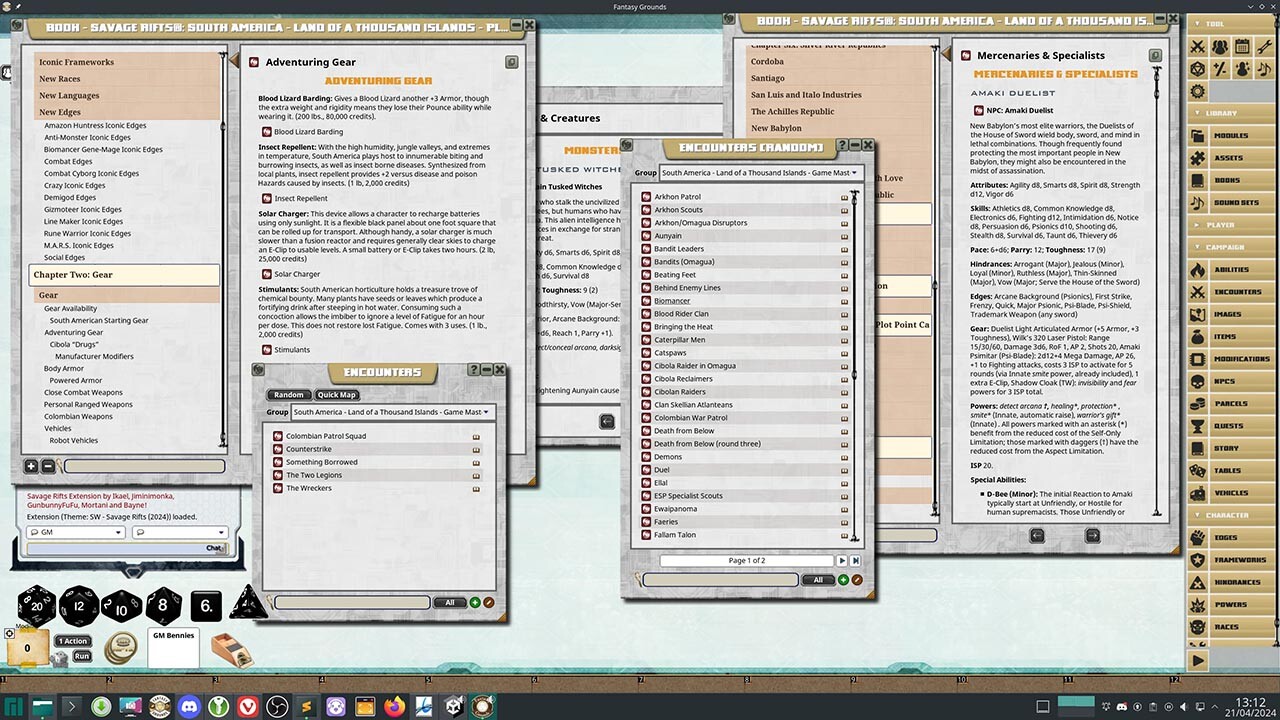The width and height of the screenshot is (1280, 720).
Task: Open the Combat Tracker crossed-swords icon
Action: click(1197, 46)
